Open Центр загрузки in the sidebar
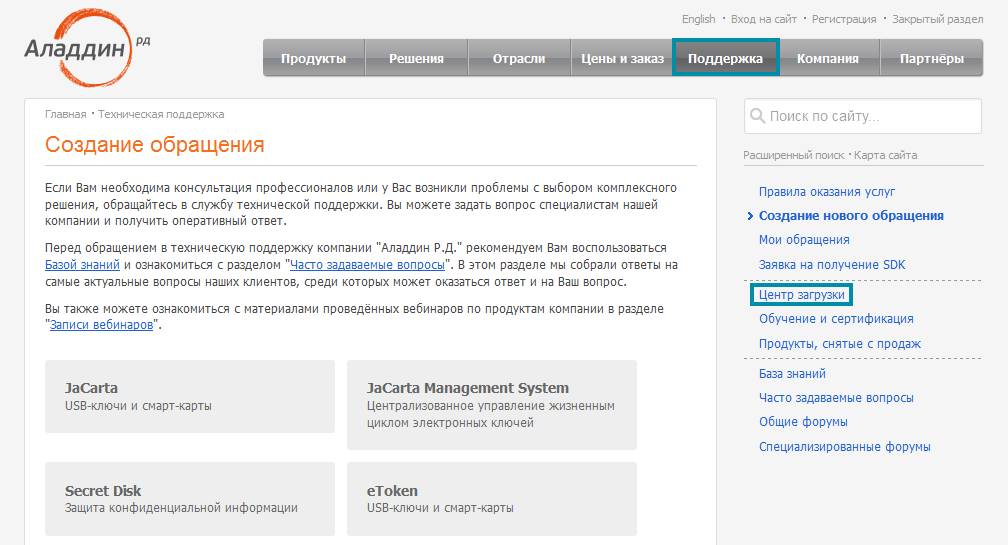Screen dimensions: 1008x545 801,295
